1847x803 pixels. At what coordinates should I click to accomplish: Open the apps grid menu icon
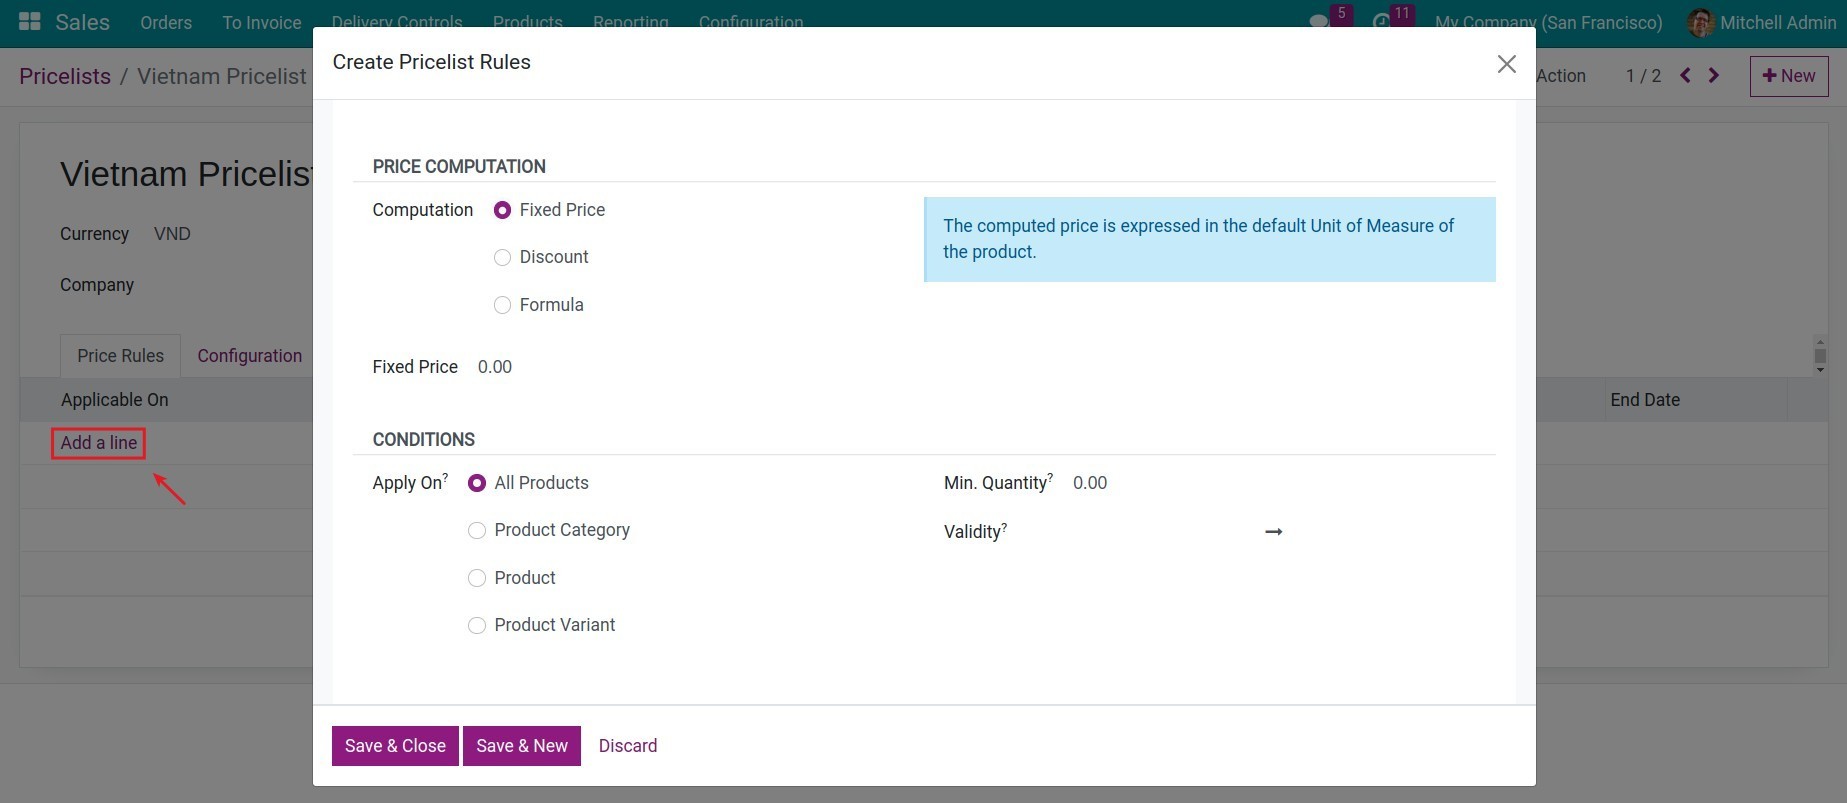pos(30,21)
